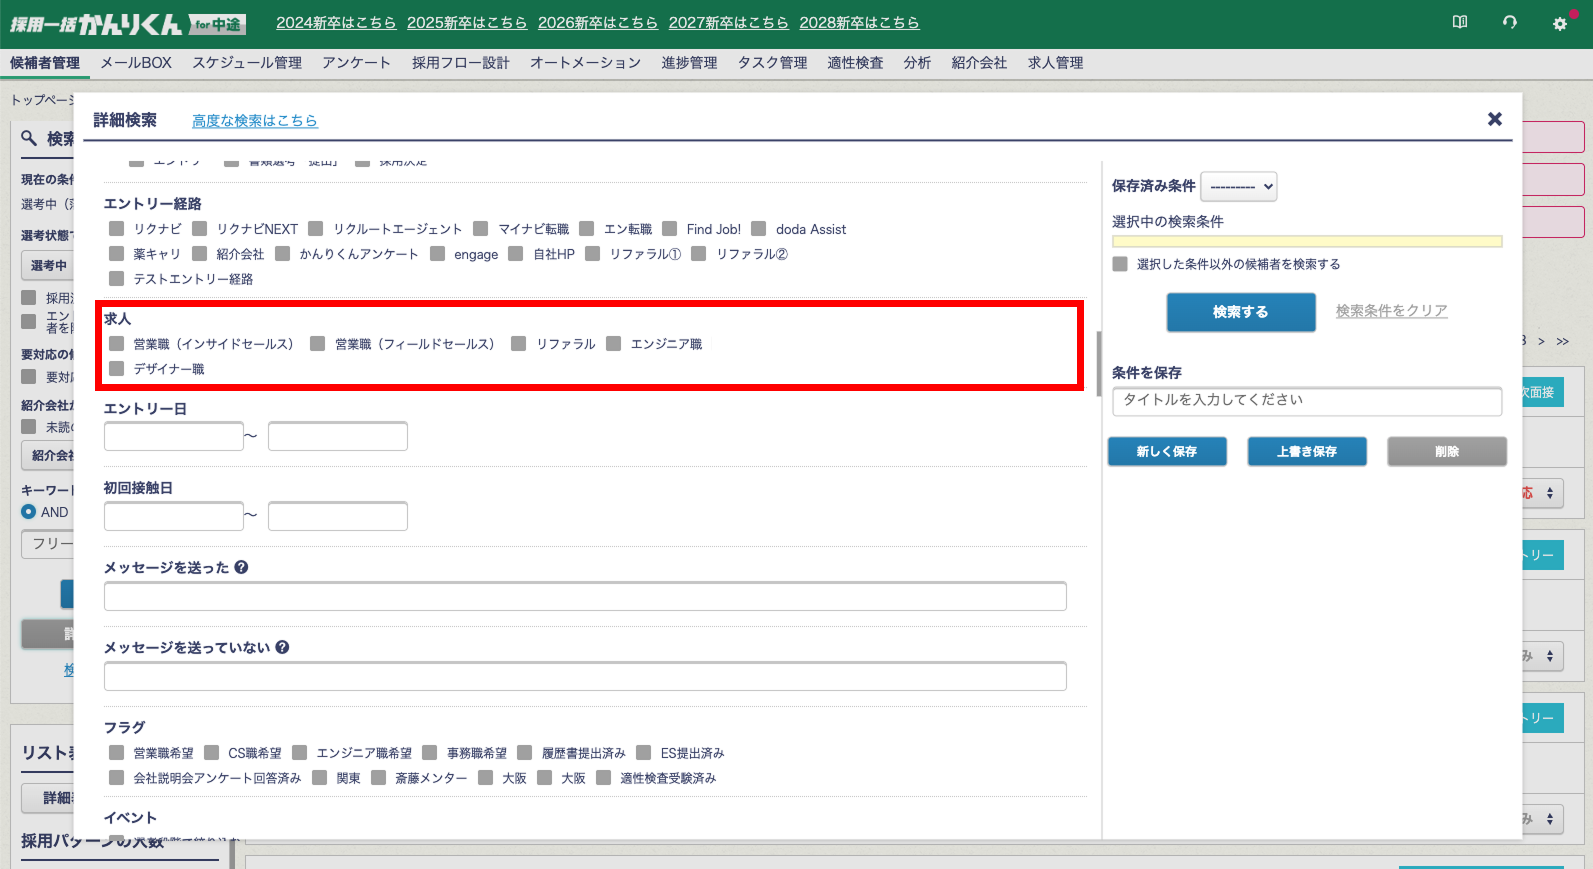The height and width of the screenshot is (869, 1593).
Task: Enable 選択した条件以外の候補者を検索する checkbox
Action: pos(1120,264)
